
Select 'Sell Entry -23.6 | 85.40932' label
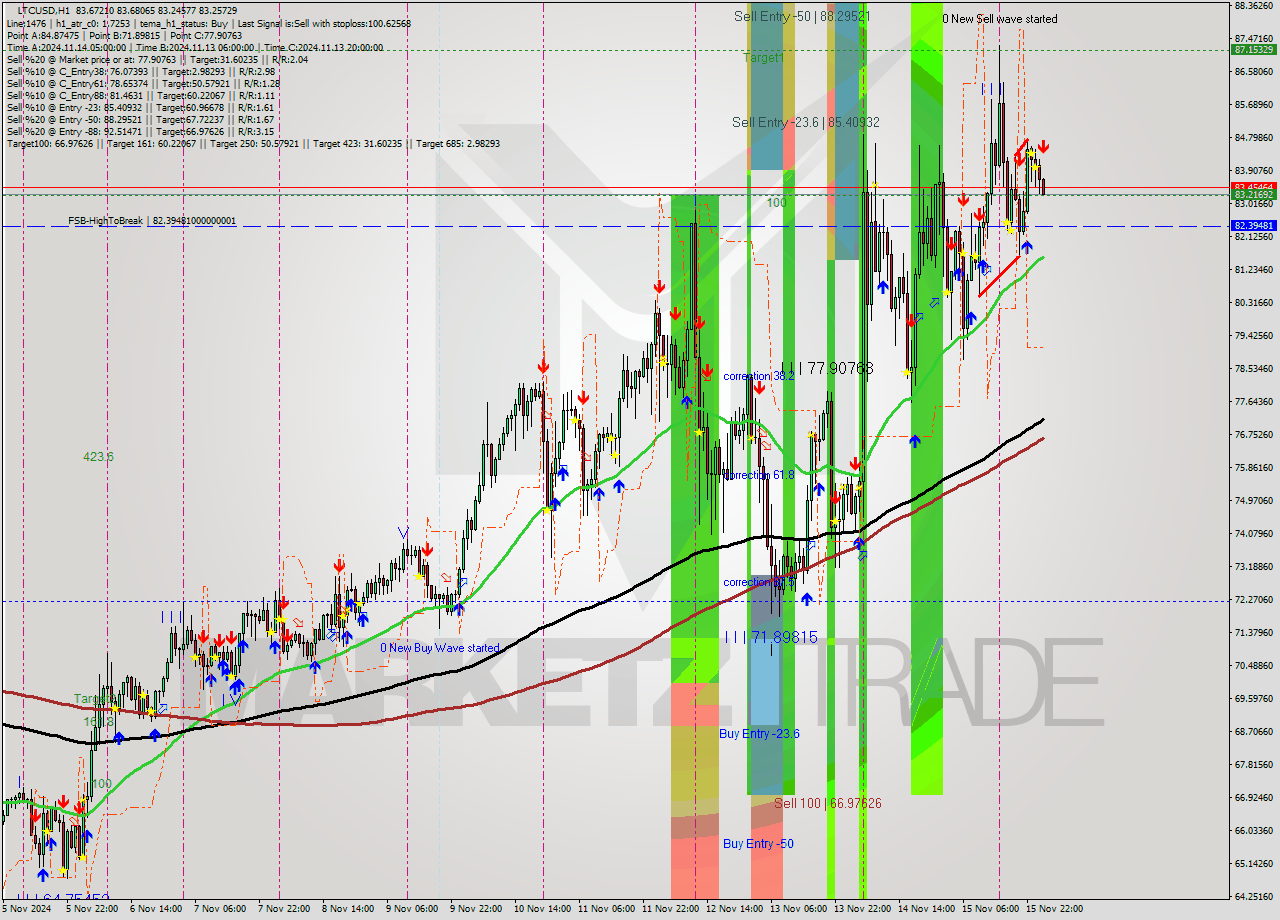tap(806, 122)
